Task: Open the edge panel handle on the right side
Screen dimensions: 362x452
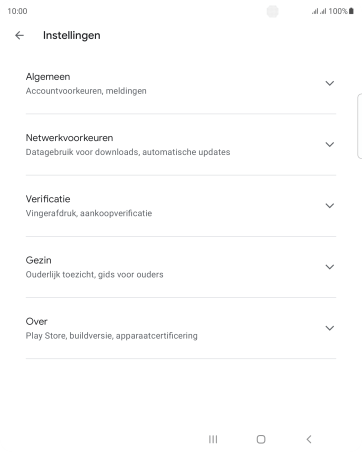Action: tap(359, 126)
